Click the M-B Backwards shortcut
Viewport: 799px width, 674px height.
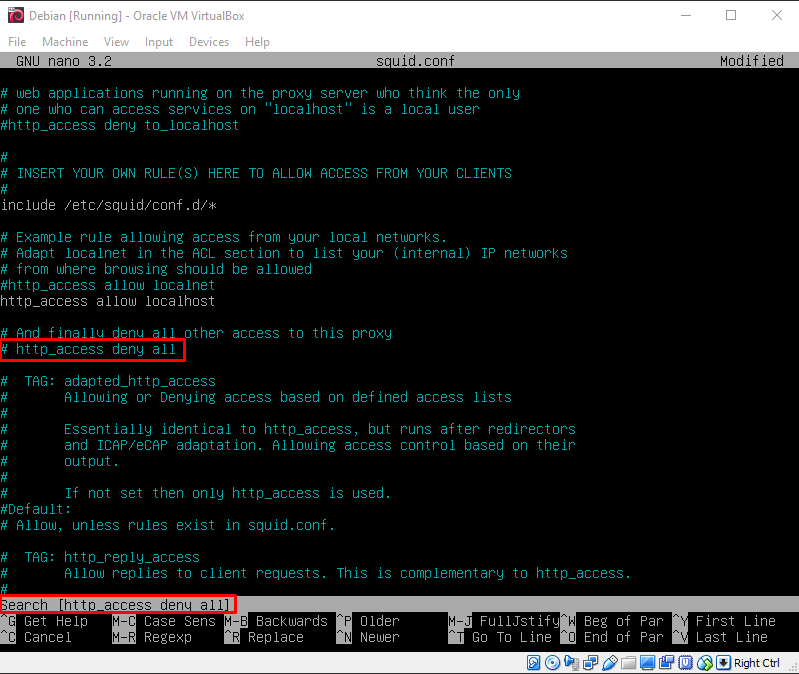[276, 621]
